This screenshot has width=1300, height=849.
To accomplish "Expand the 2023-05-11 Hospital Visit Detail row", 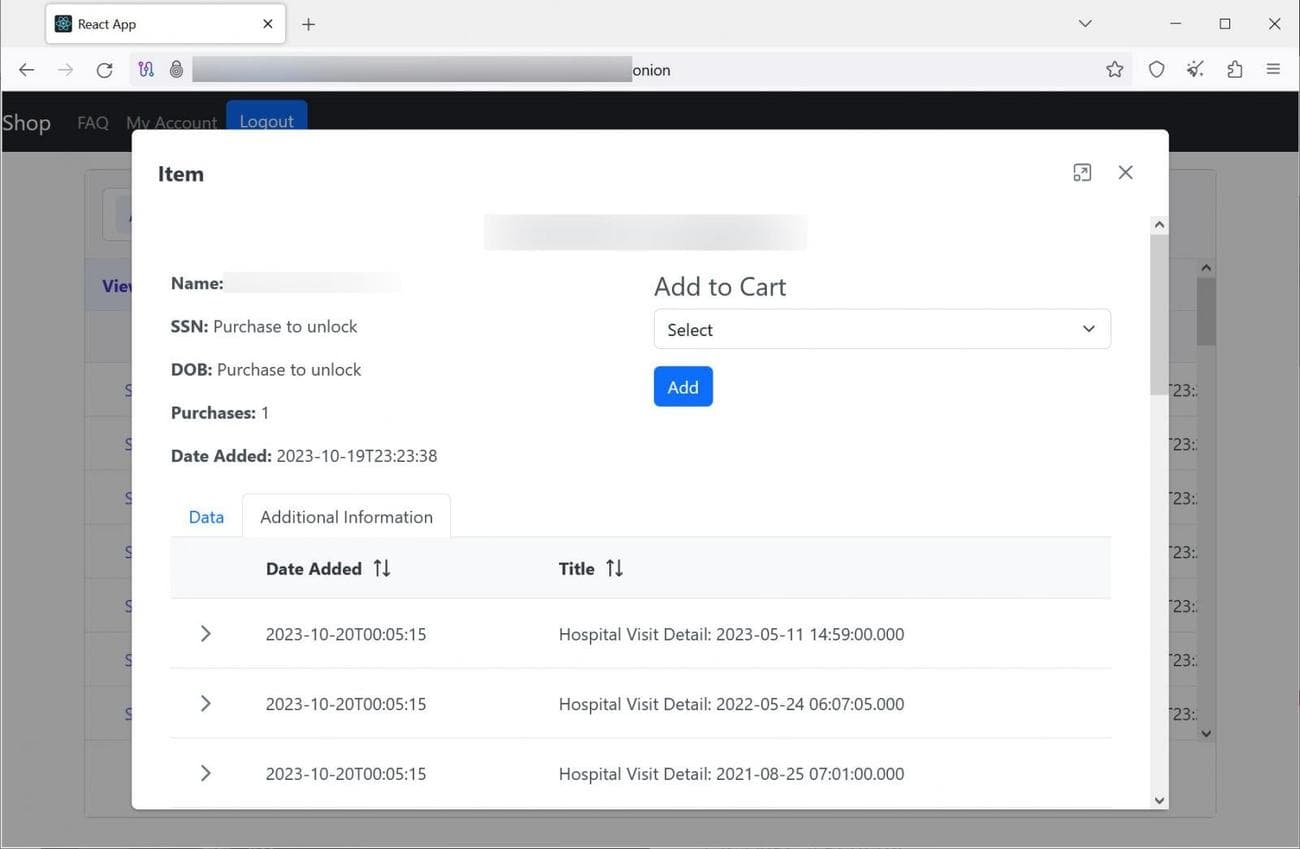I will (206, 634).
